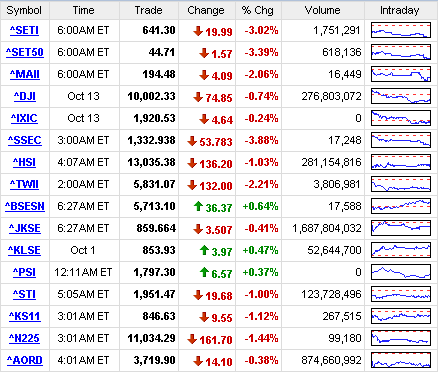This screenshot has height=372, width=438.
Task: Open the ^SSEC symbol link
Action: (x=25, y=140)
